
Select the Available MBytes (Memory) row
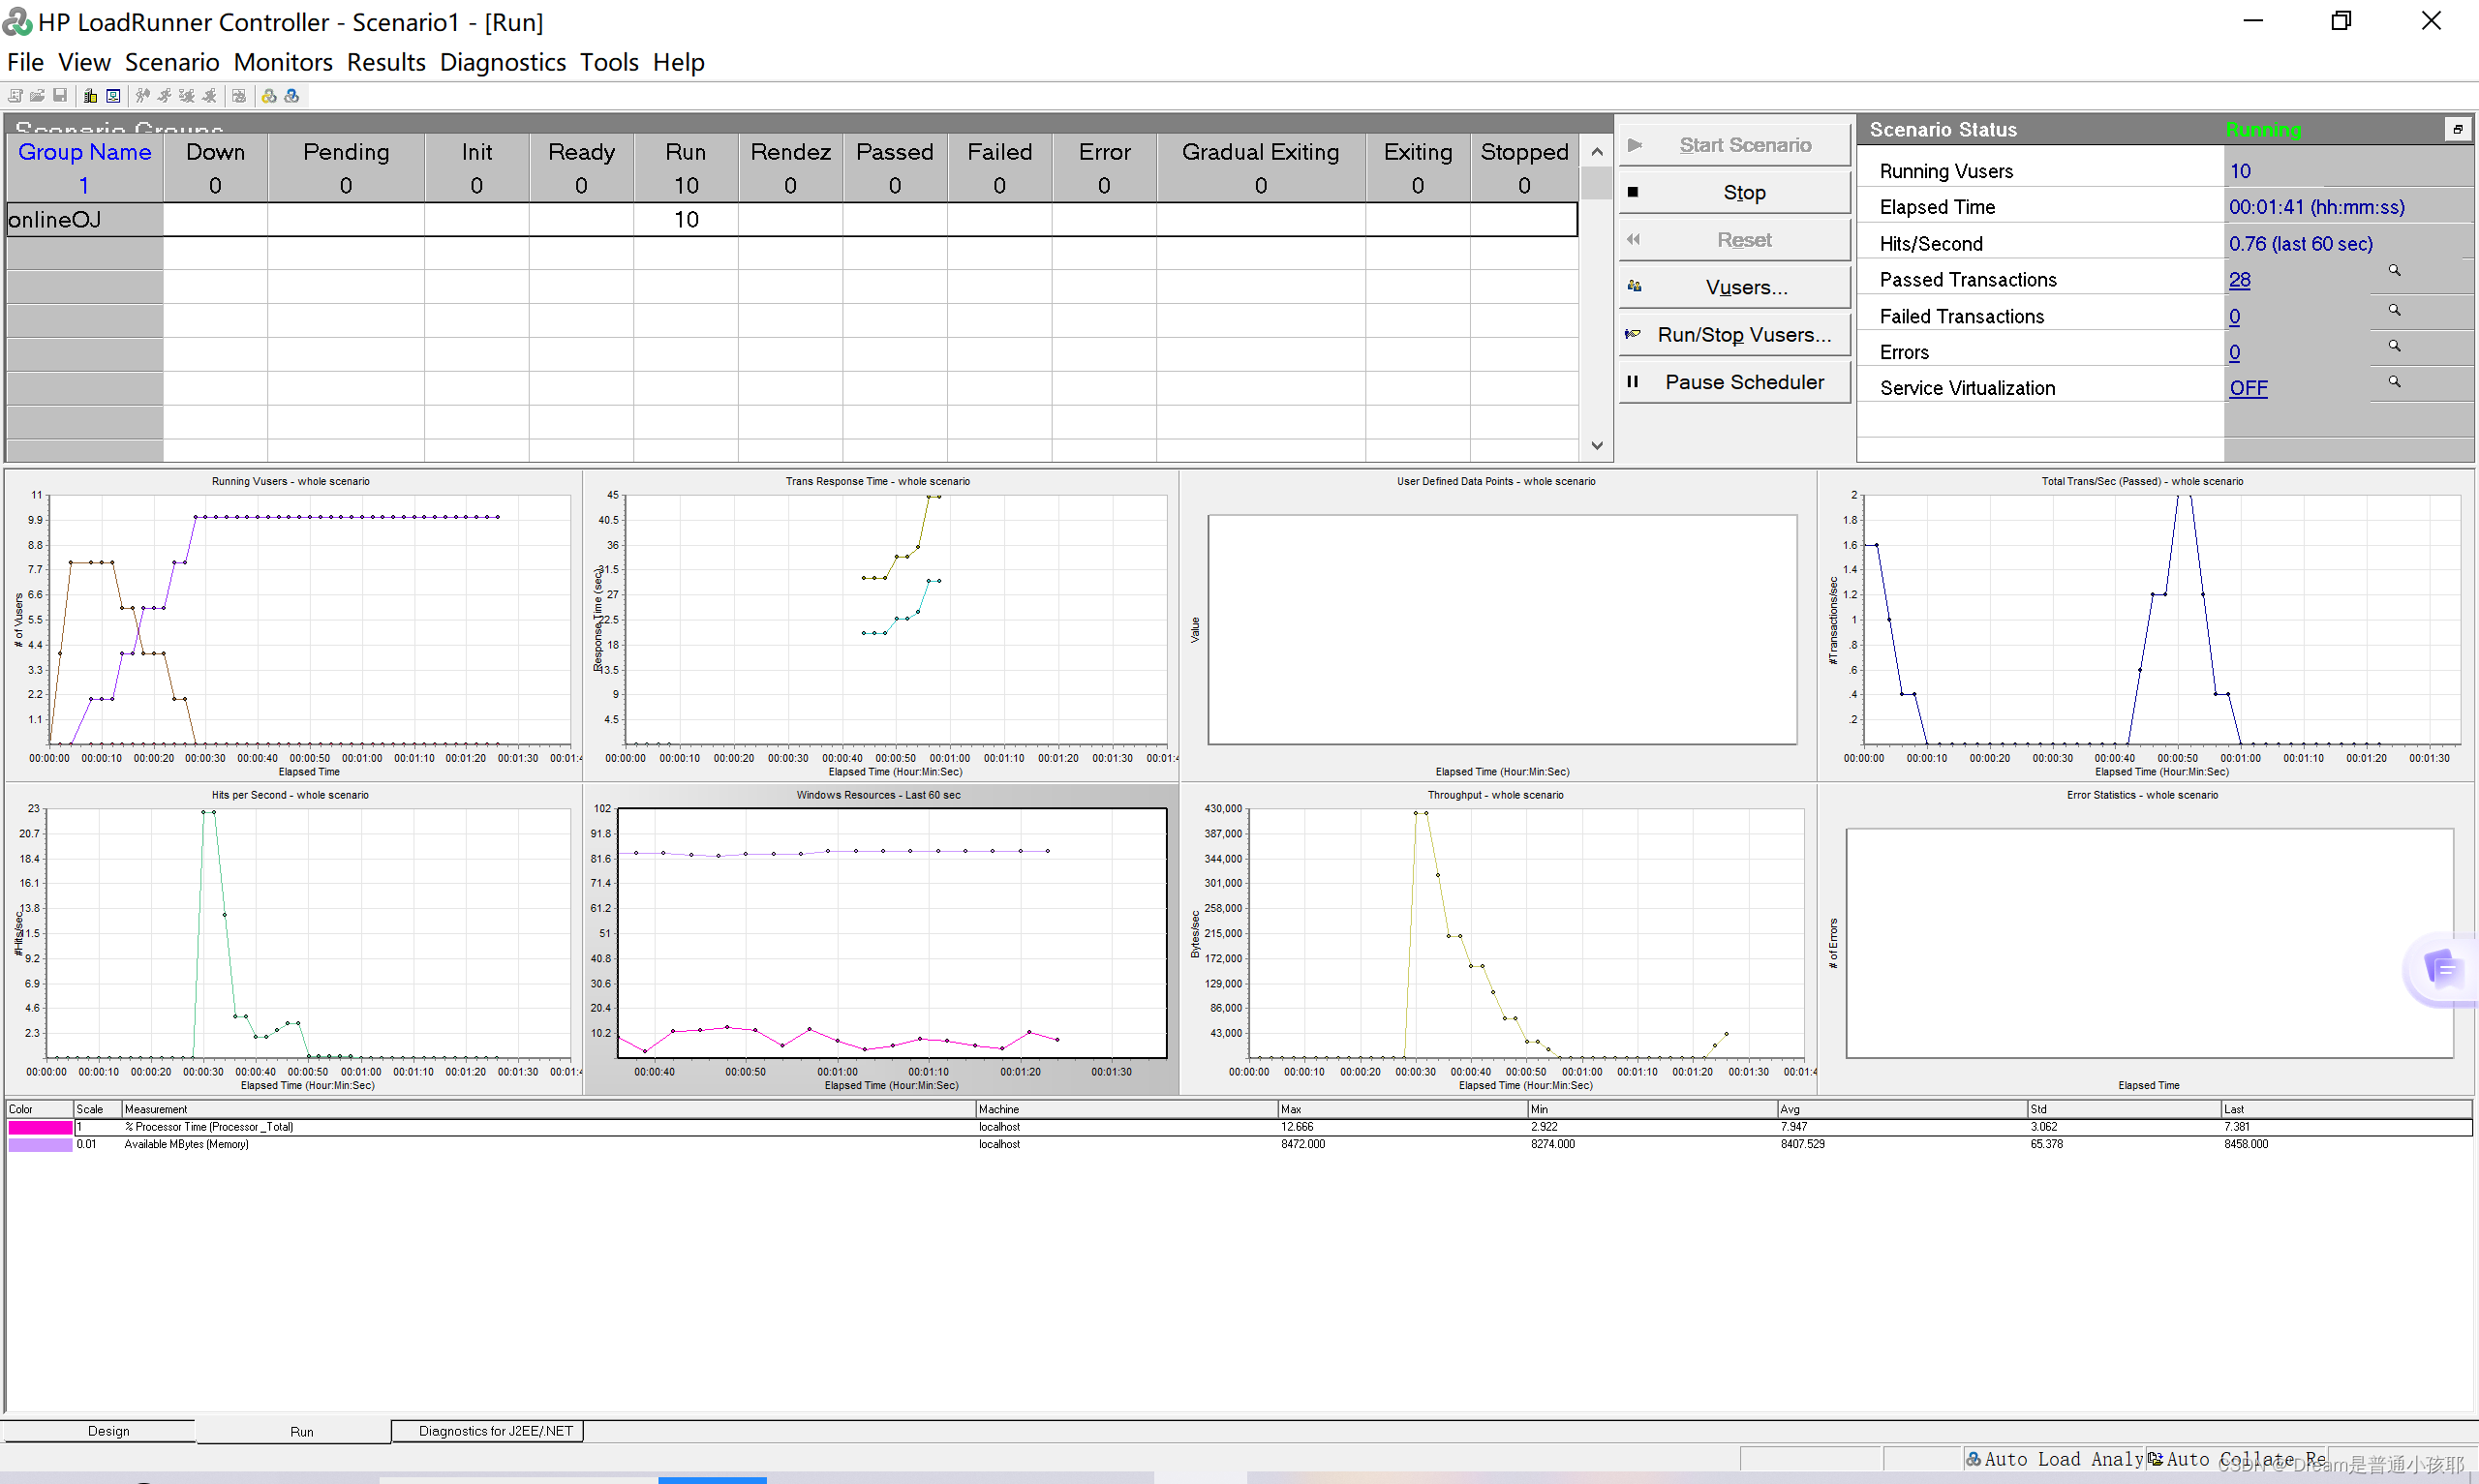pyautogui.click(x=1240, y=1145)
